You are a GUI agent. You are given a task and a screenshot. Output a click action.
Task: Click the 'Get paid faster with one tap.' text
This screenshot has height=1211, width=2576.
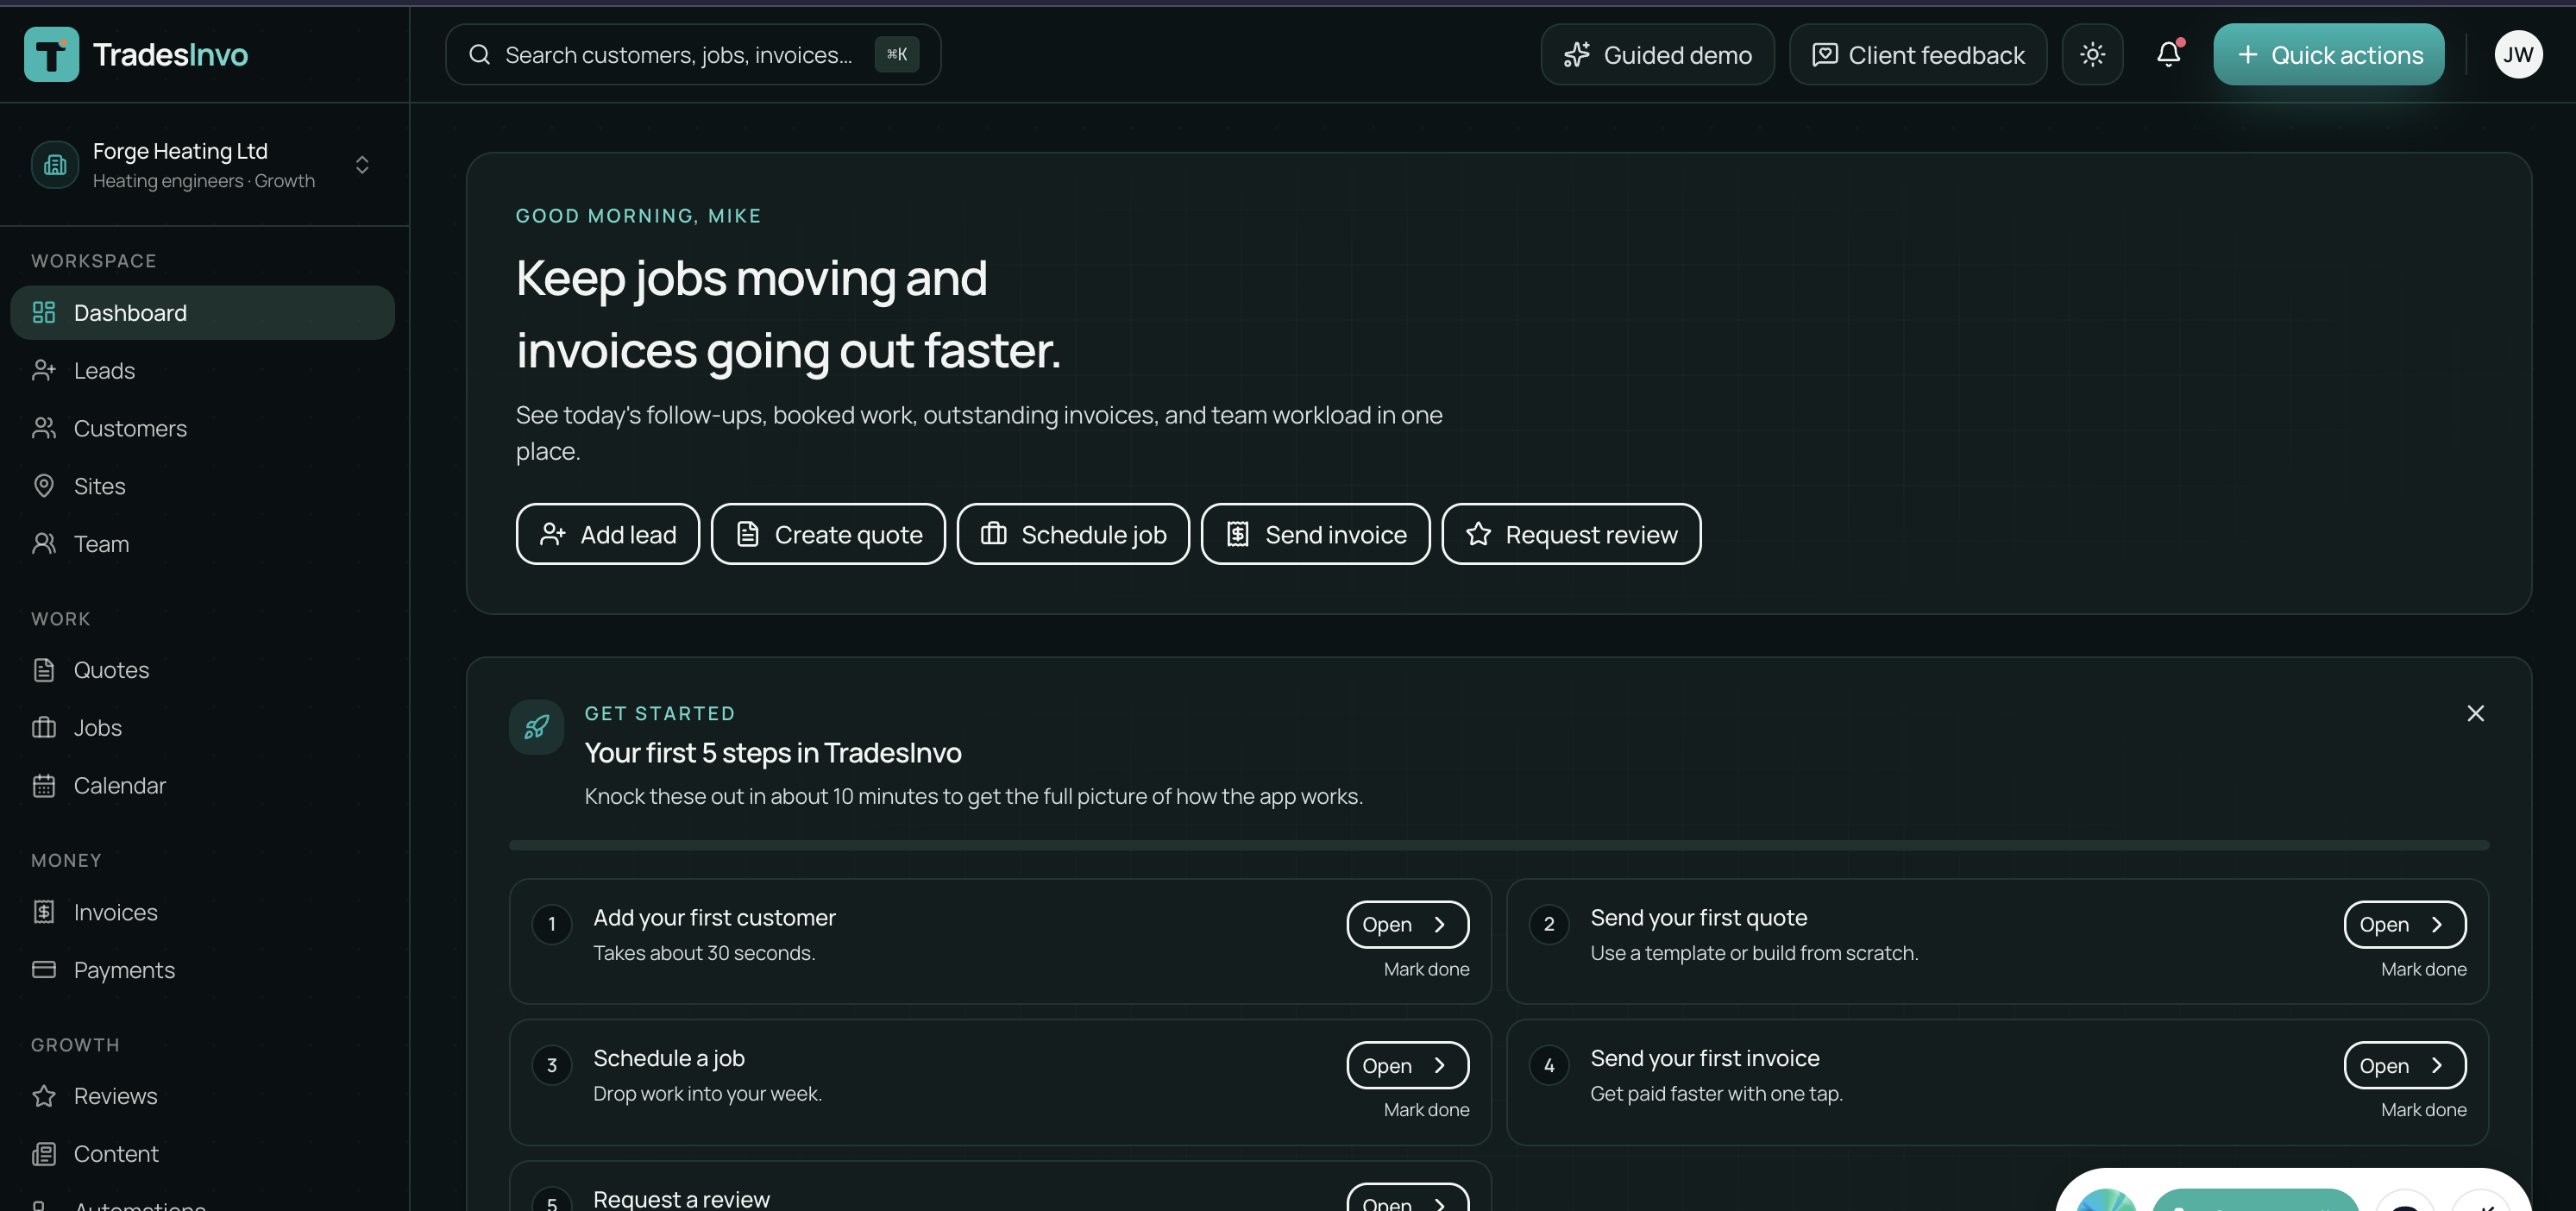(x=1716, y=1094)
